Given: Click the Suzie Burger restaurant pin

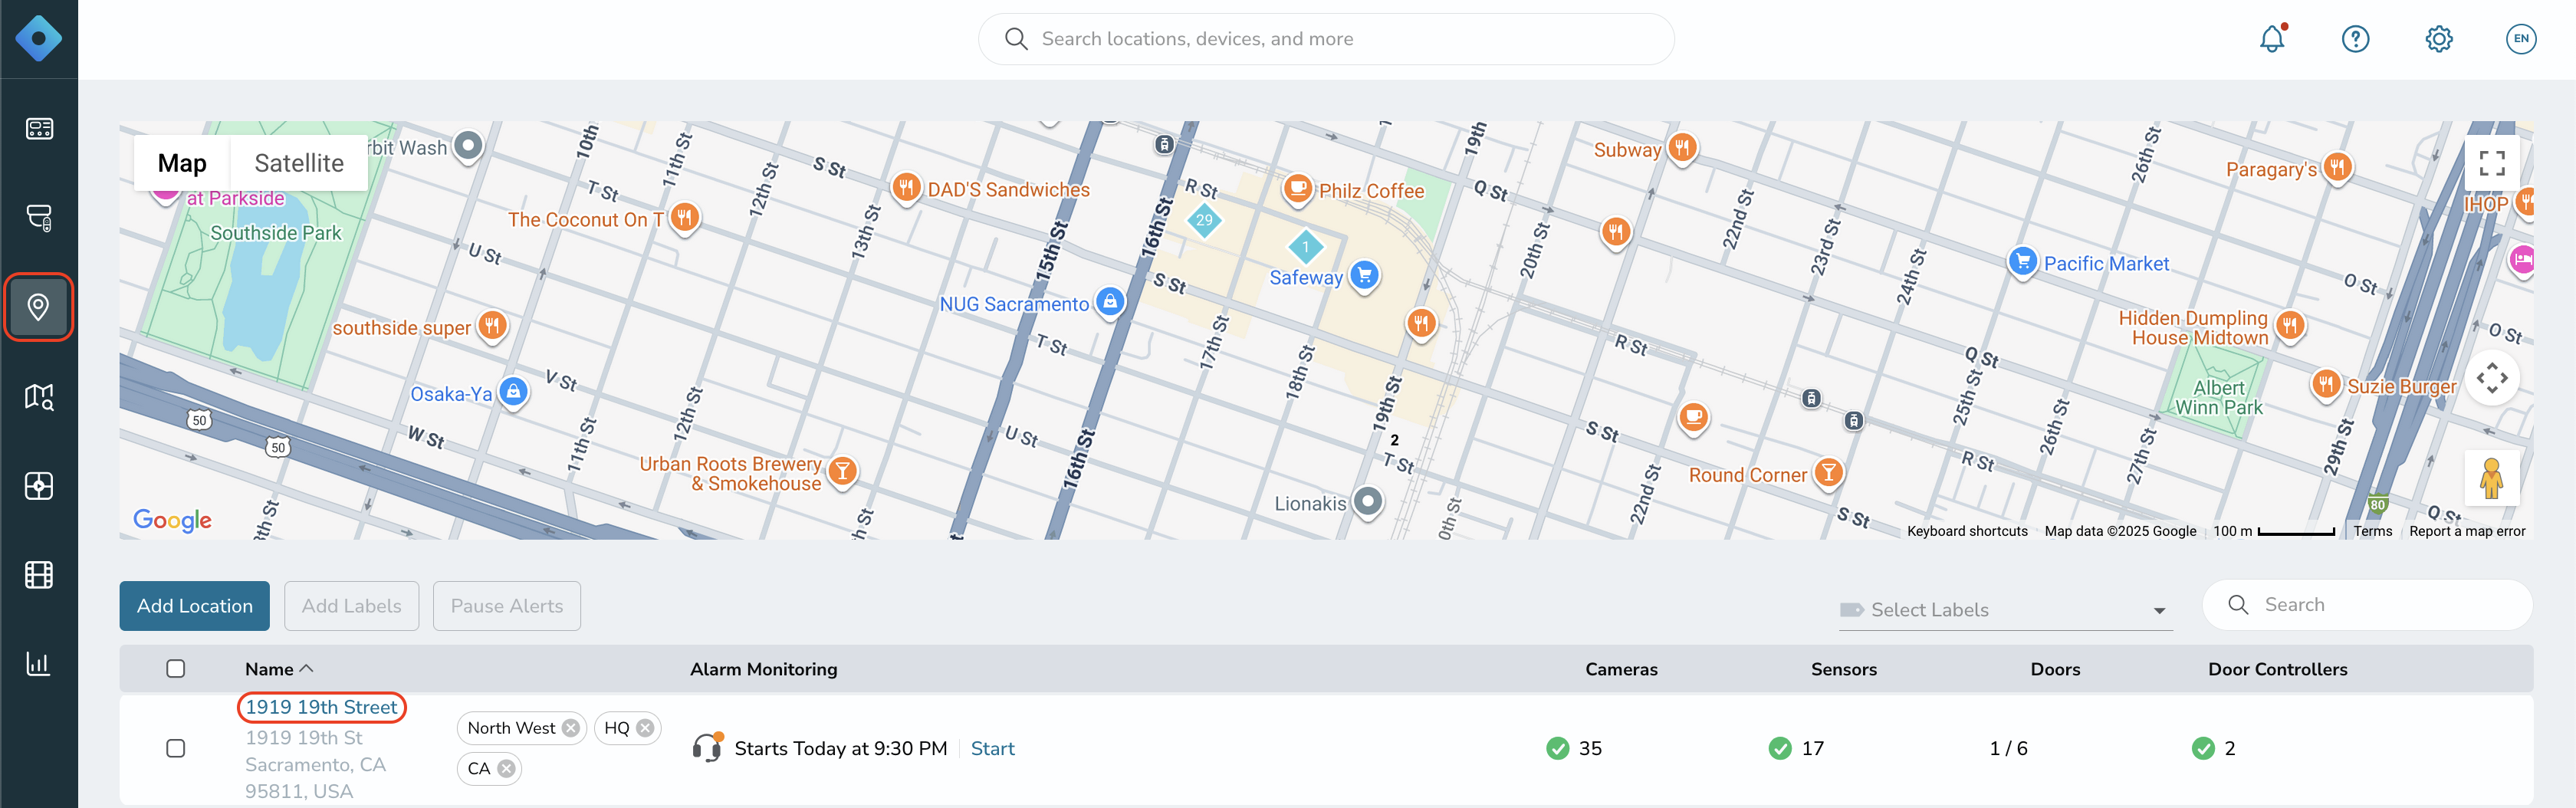Looking at the screenshot, I should click(x=2326, y=384).
